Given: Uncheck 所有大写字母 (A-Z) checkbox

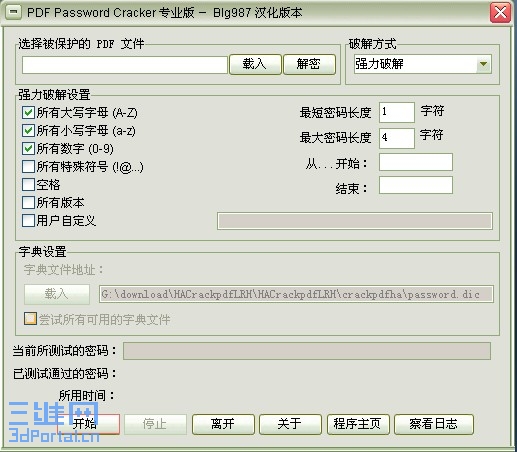Looking at the screenshot, I should [28, 113].
